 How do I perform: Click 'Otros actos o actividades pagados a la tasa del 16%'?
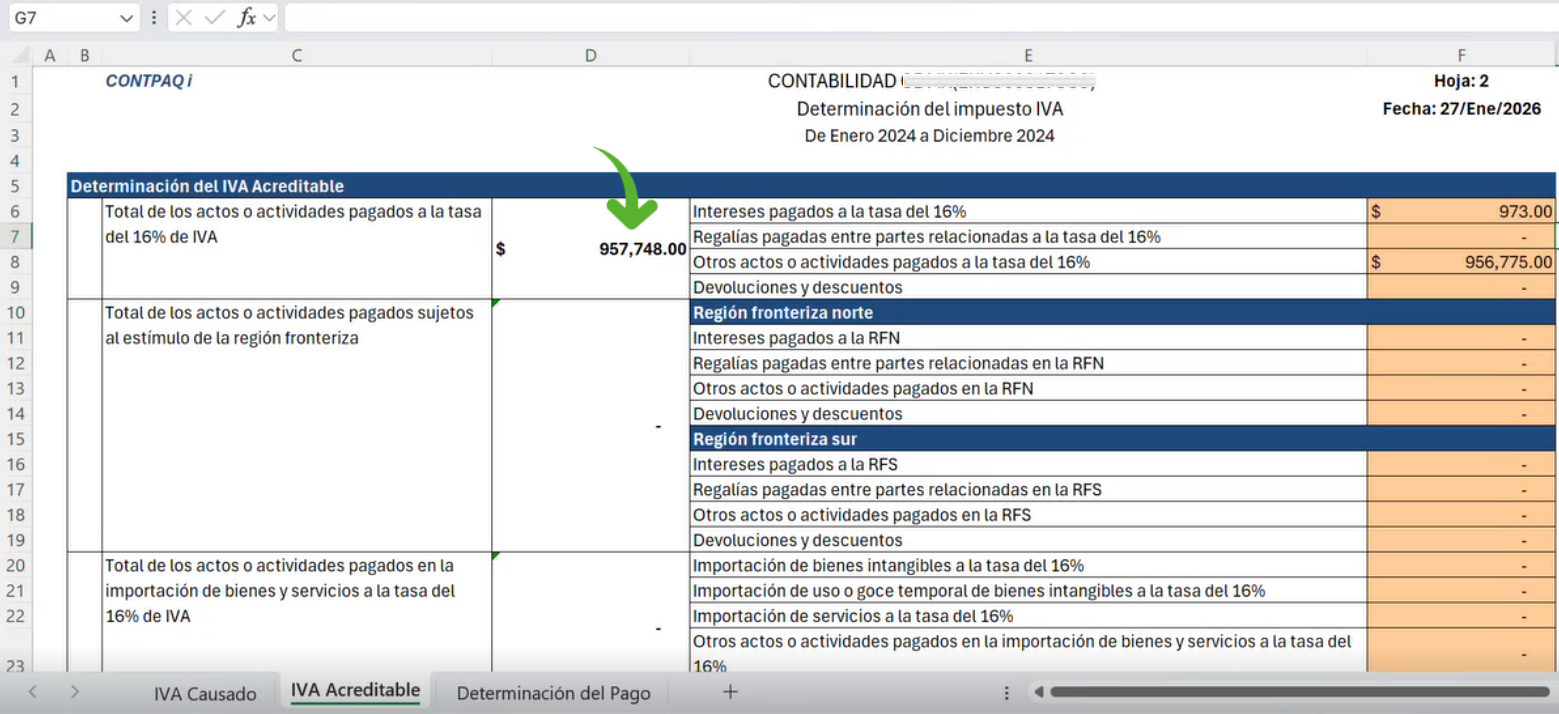891,262
